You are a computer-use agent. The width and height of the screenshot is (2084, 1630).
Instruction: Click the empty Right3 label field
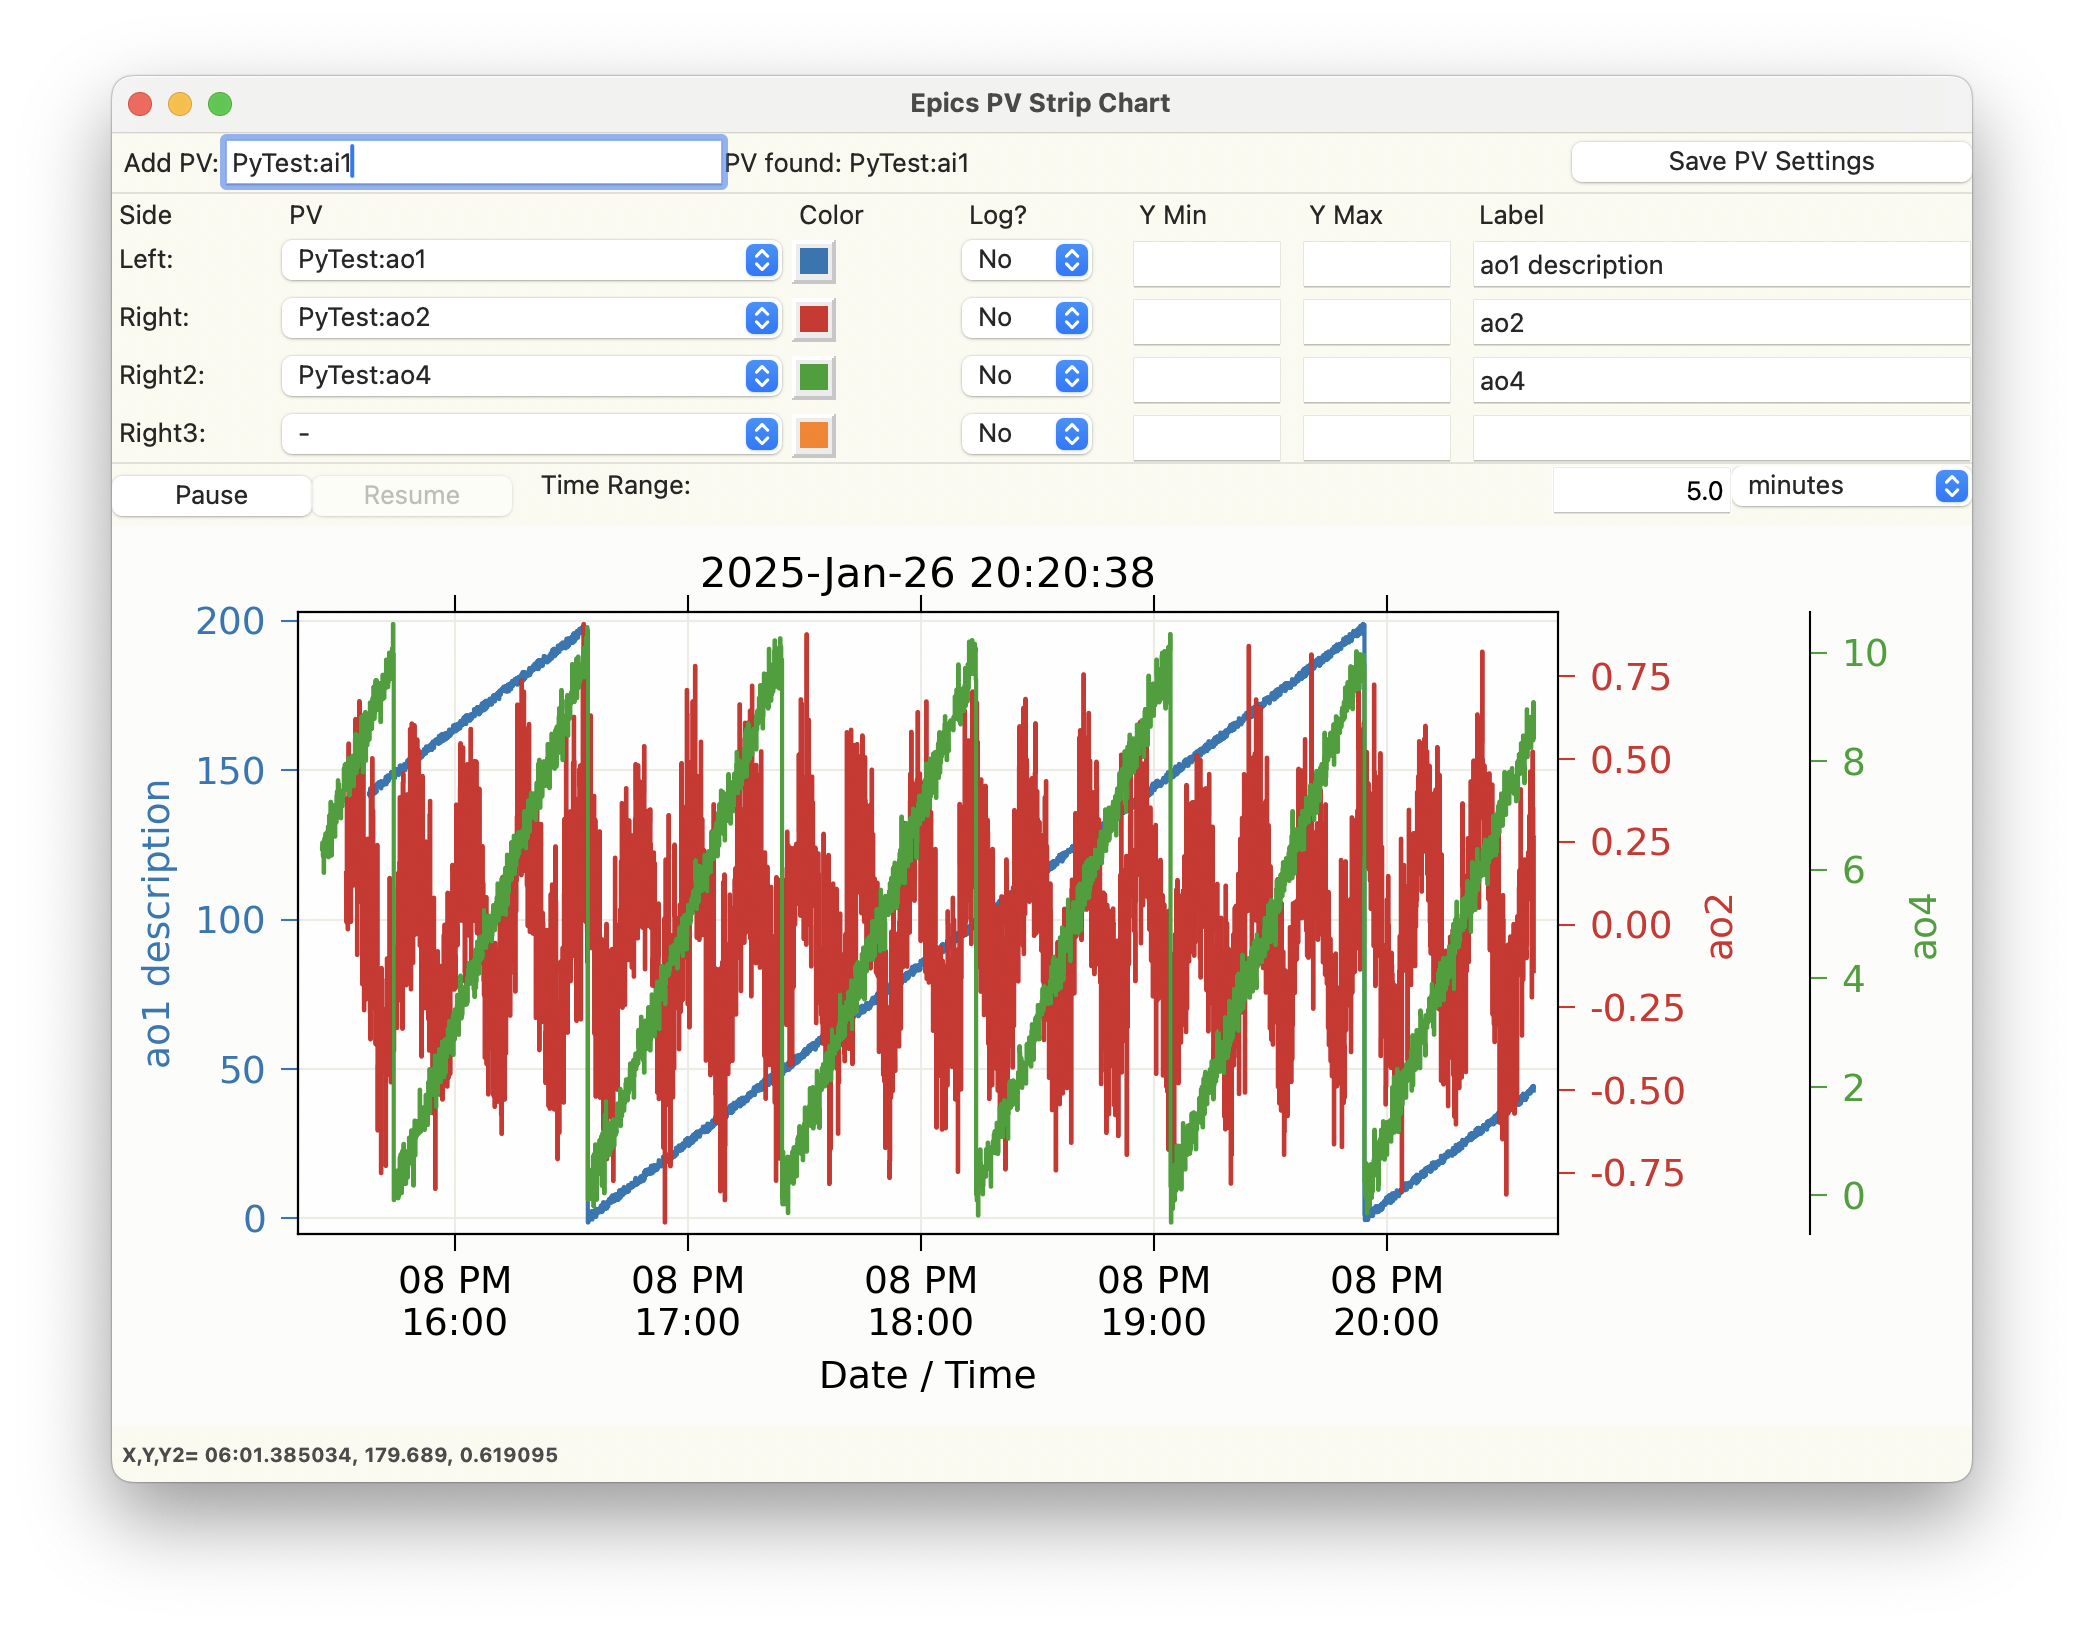pyautogui.click(x=1721, y=438)
